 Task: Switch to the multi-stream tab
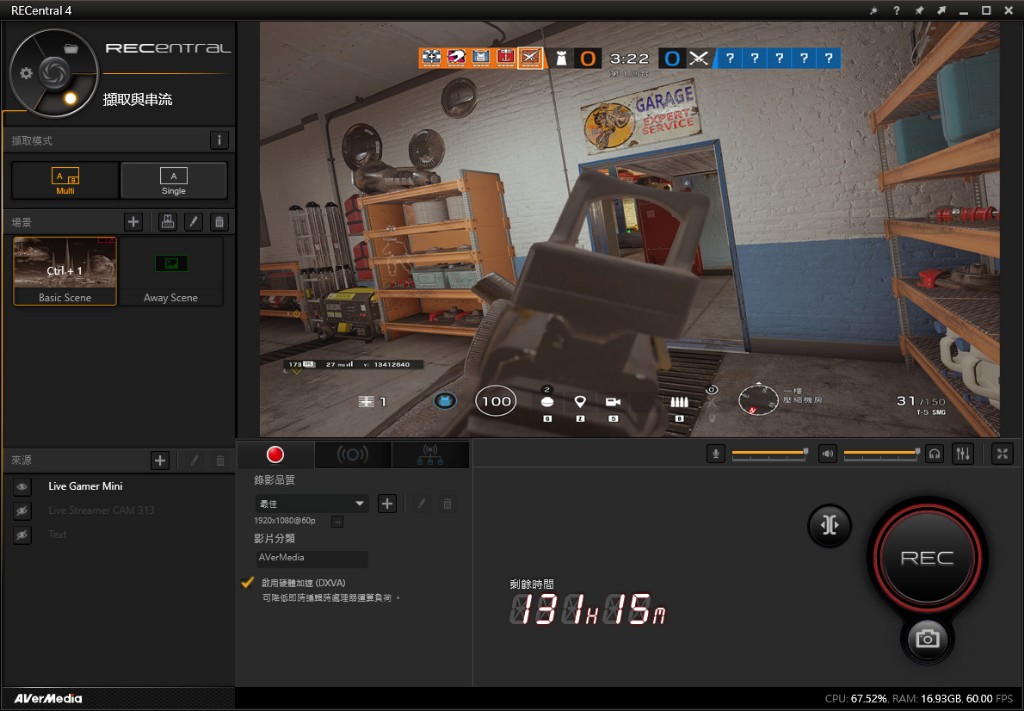tap(430, 454)
